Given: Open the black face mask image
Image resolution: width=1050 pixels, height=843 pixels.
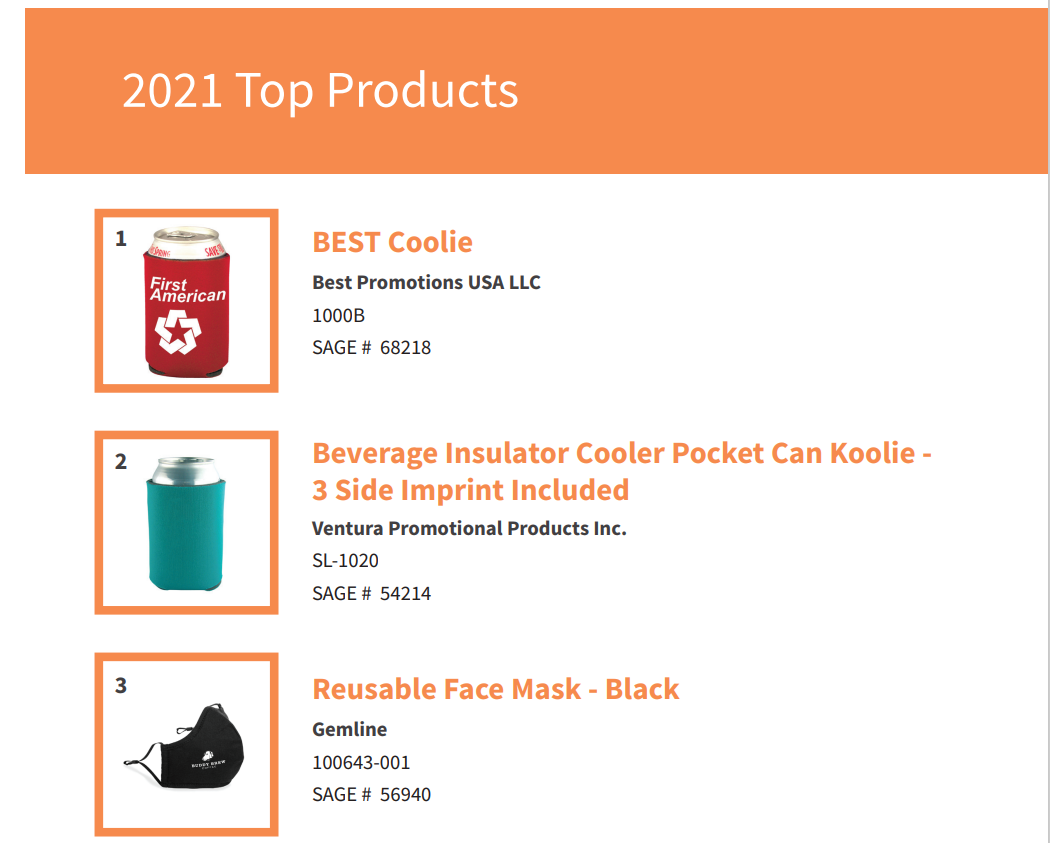Looking at the screenshot, I should point(186,744).
